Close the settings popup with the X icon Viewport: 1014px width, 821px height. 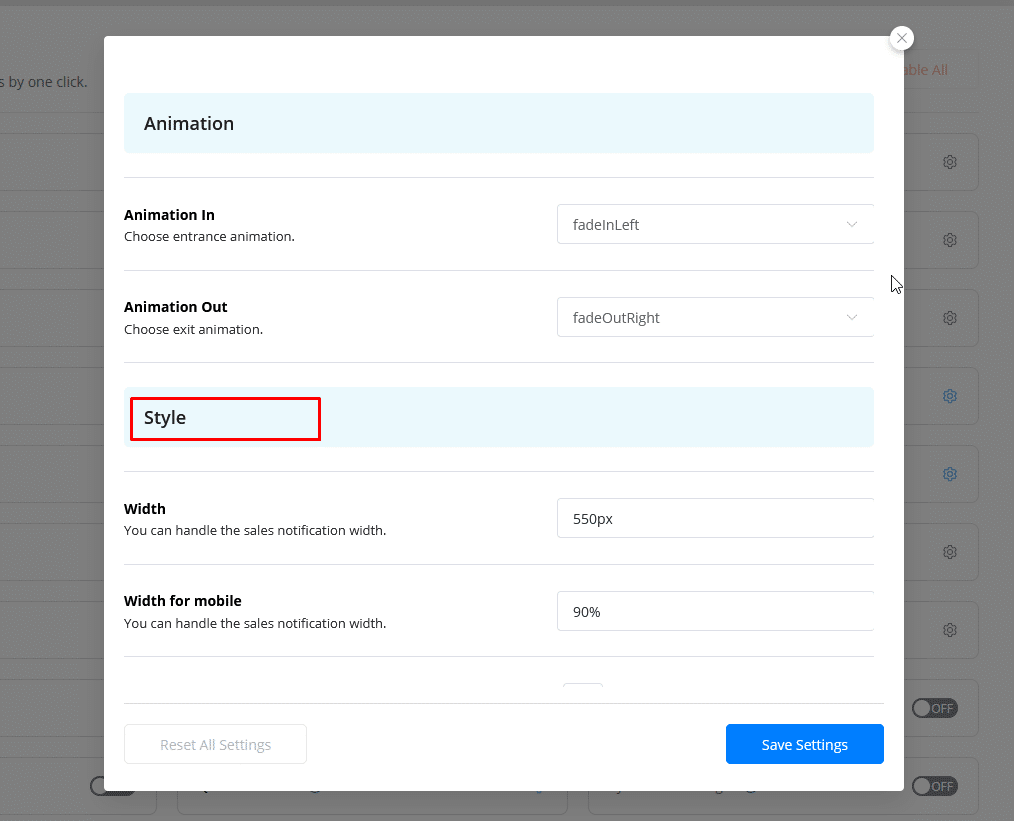coord(901,38)
